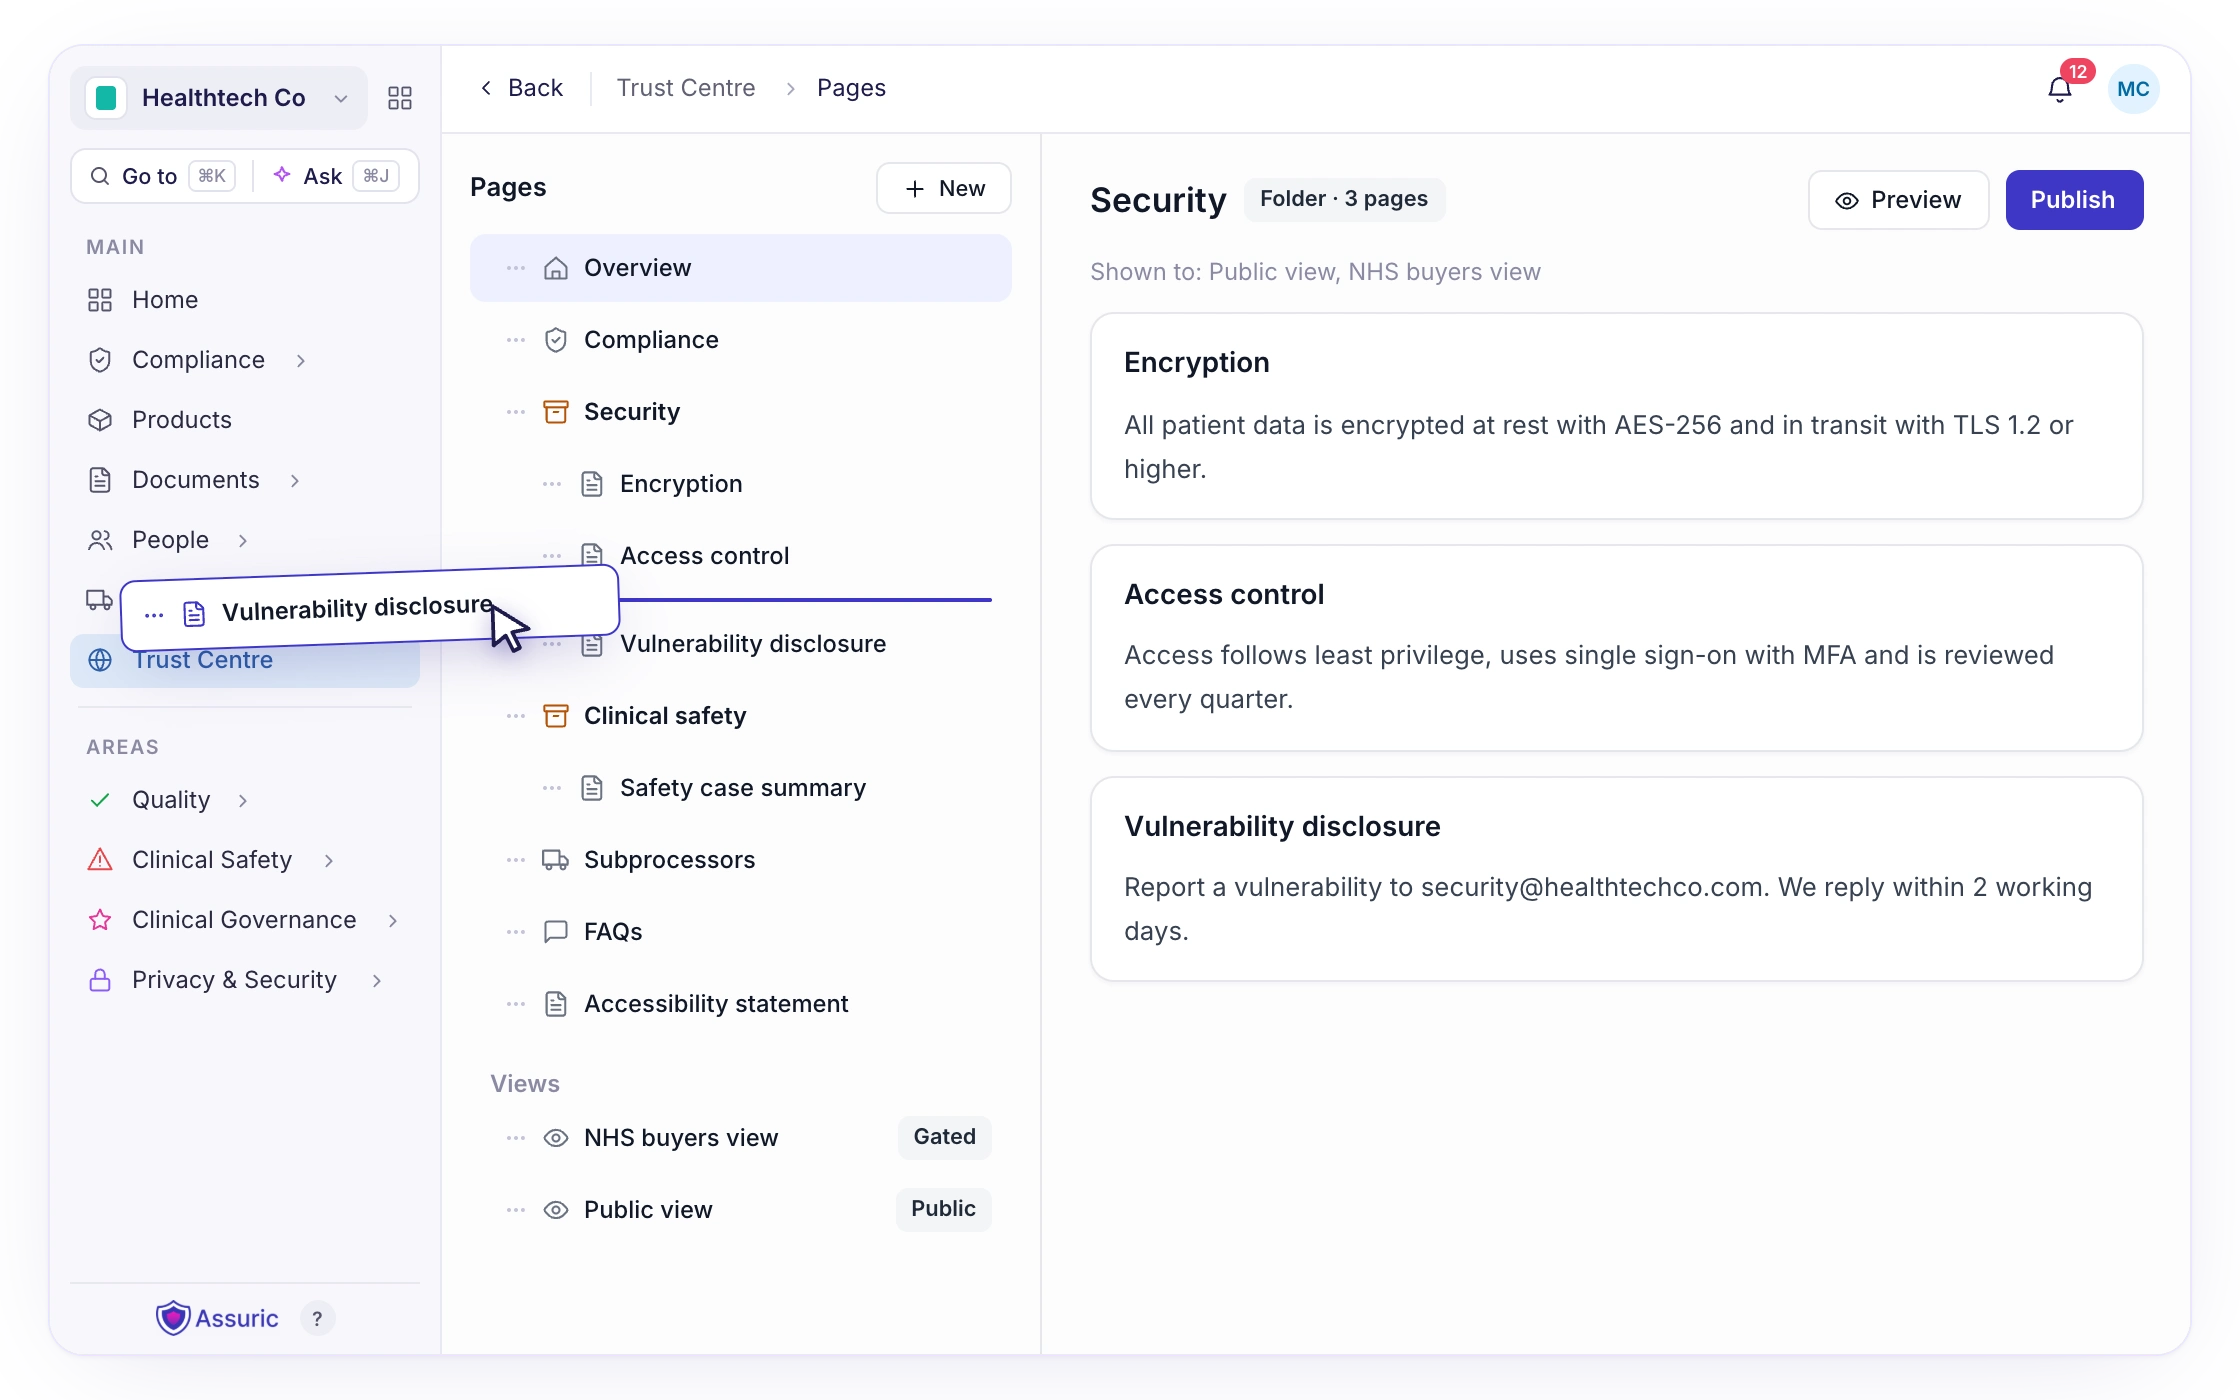Expand the Compliance sidebar chevron
This screenshot has height=1400, width=2240.
301,360
